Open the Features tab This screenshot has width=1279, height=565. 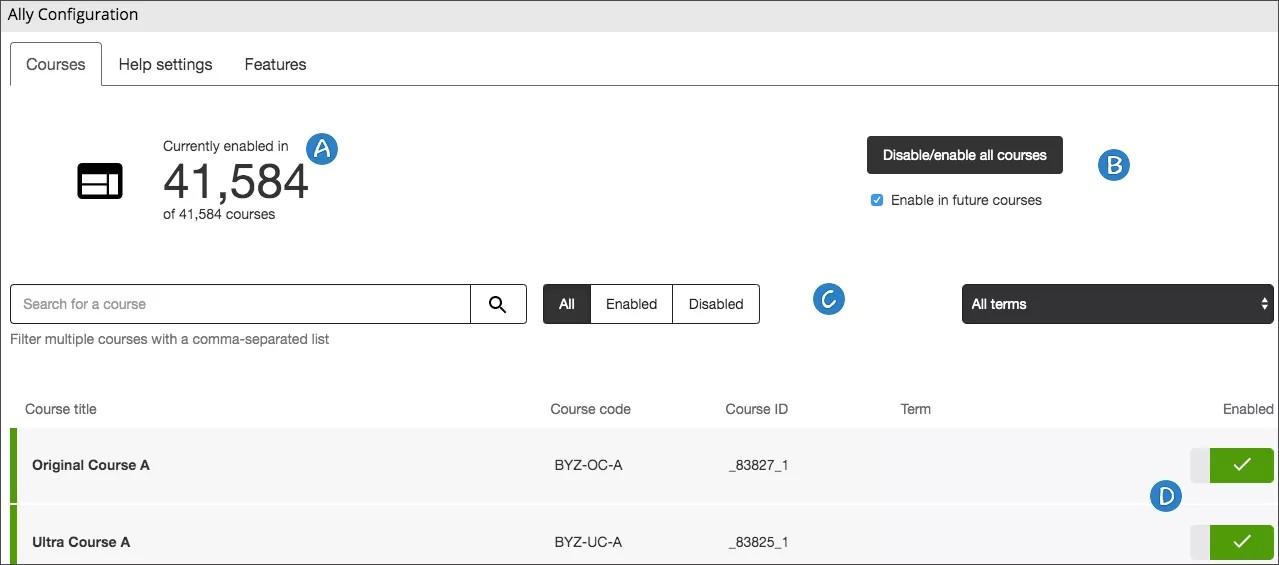[275, 64]
